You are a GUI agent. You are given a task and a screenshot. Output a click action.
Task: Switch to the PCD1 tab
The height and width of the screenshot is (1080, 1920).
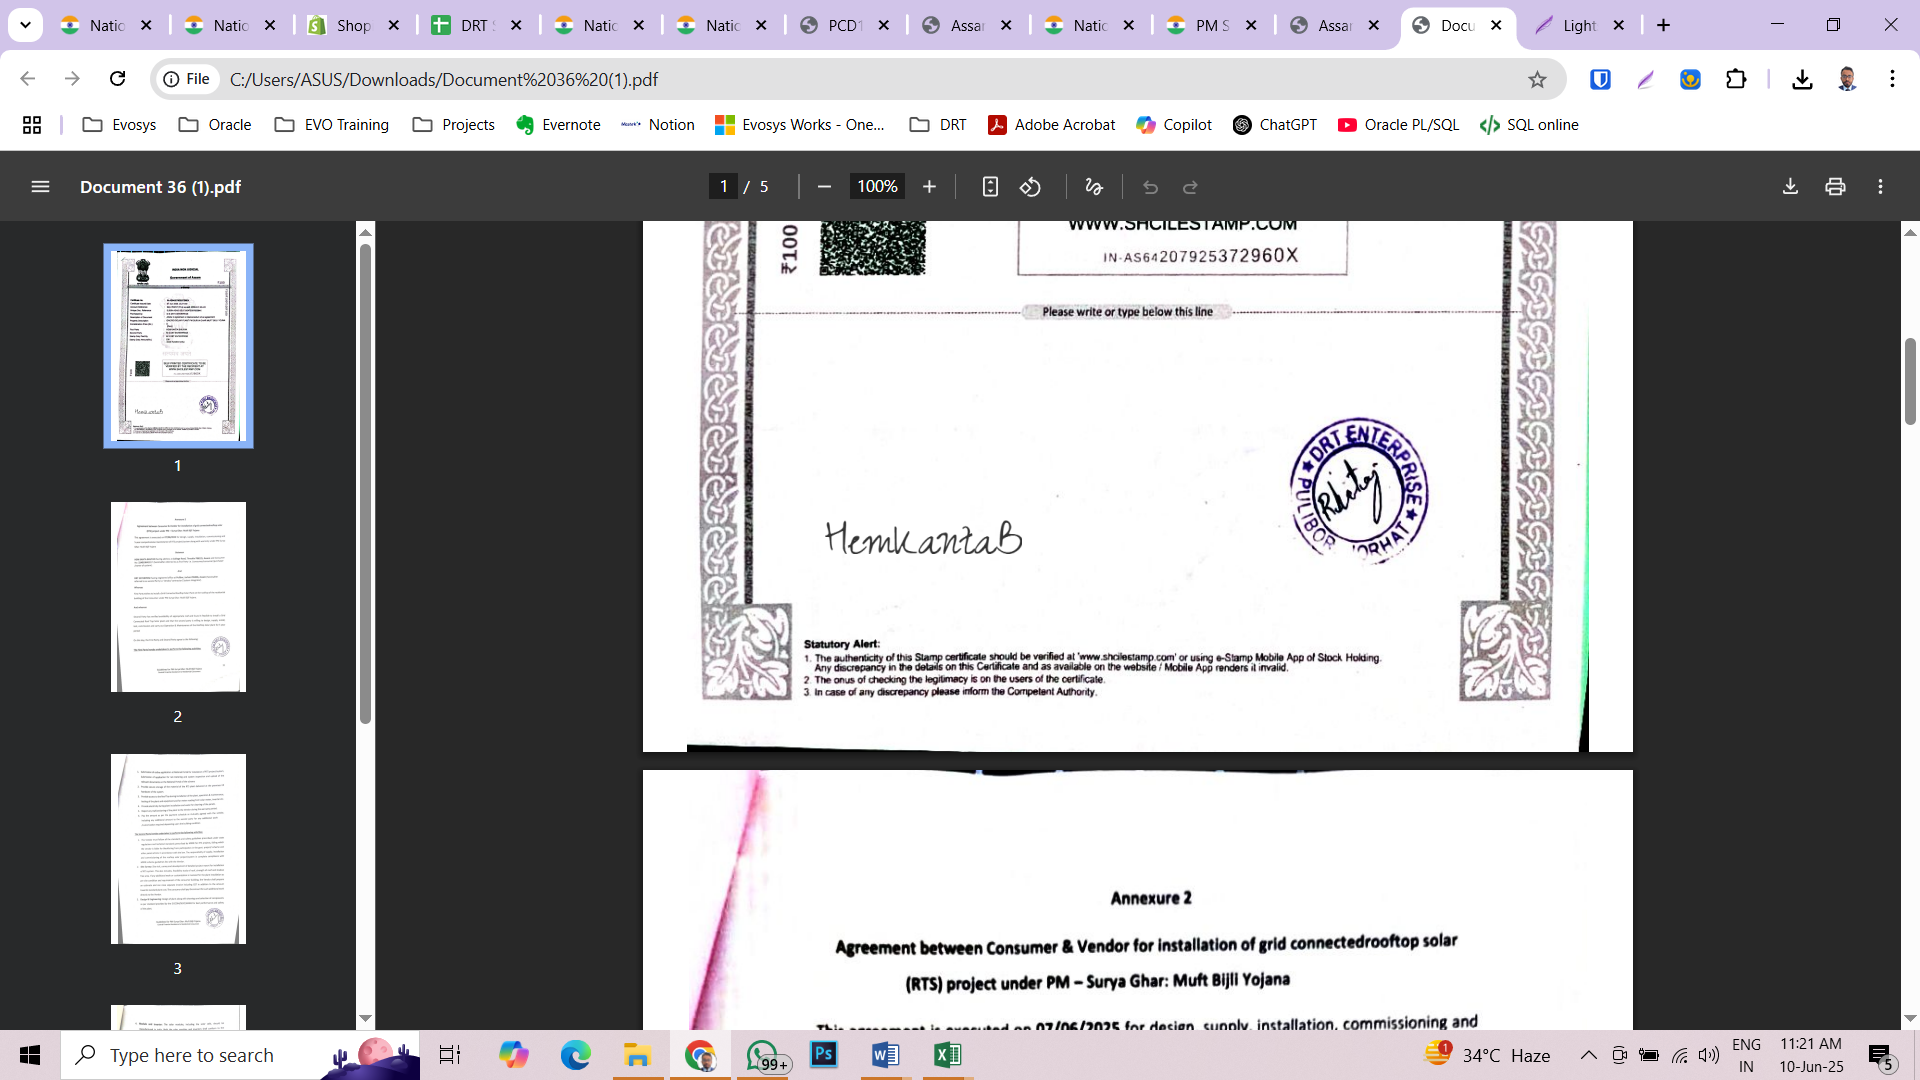click(x=845, y=25)
